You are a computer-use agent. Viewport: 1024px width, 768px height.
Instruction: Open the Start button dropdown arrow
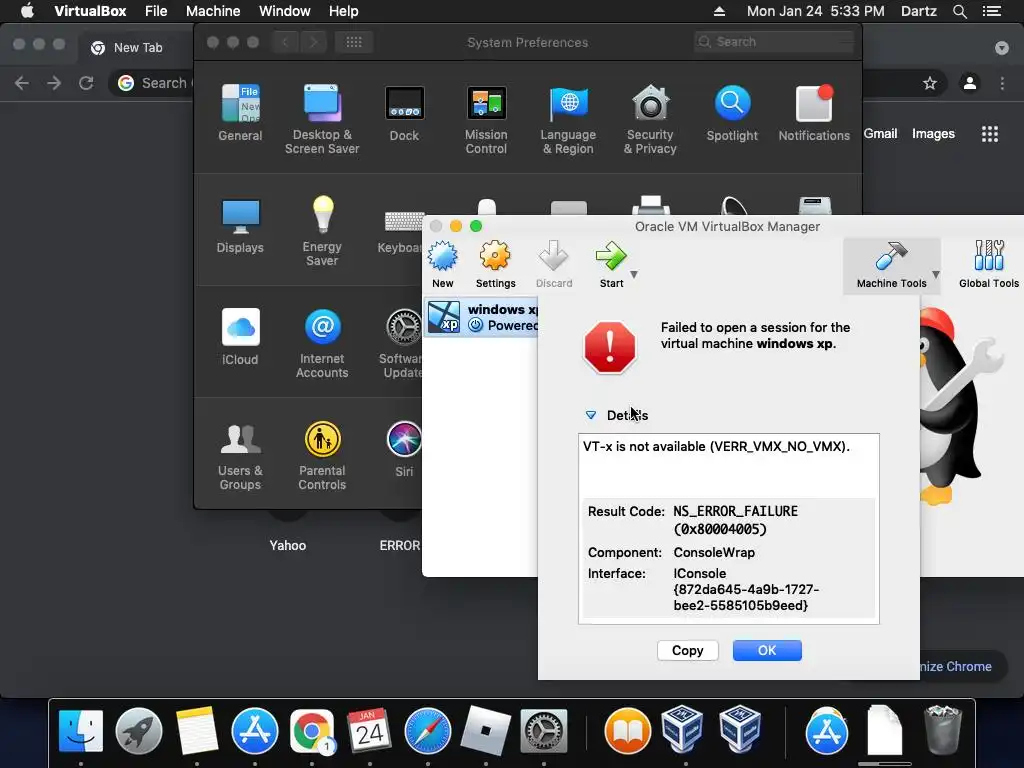633,275
